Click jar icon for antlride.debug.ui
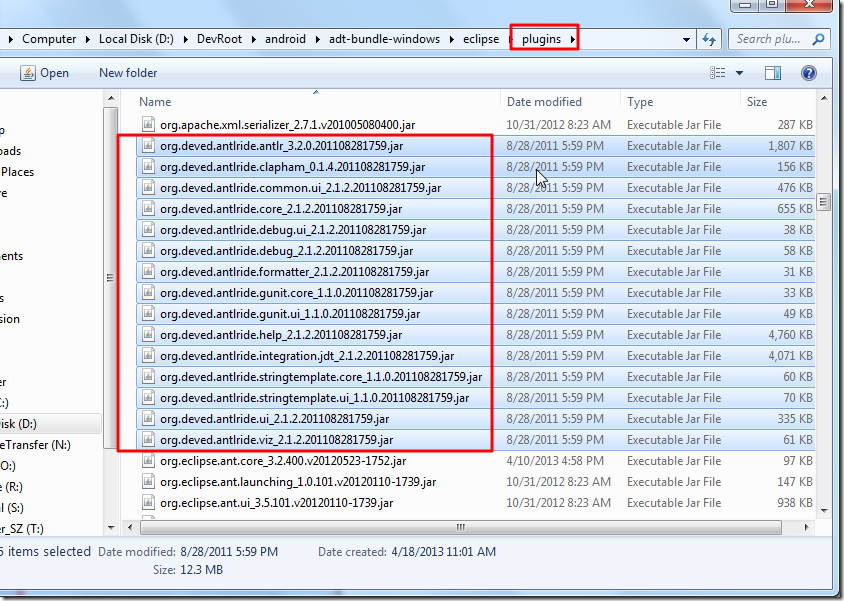Image resolution: width=844 pixels, height=601 pixels. coord(148,229)
